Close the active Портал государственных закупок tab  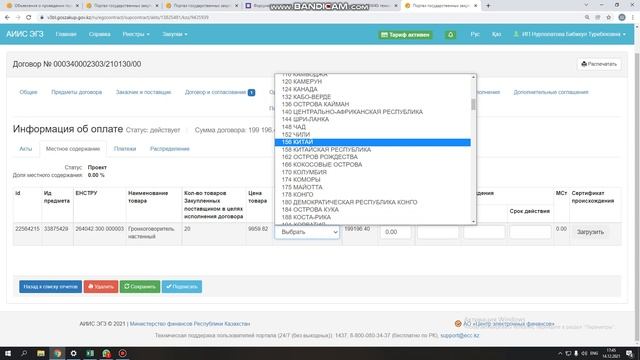tap(476, 6)
